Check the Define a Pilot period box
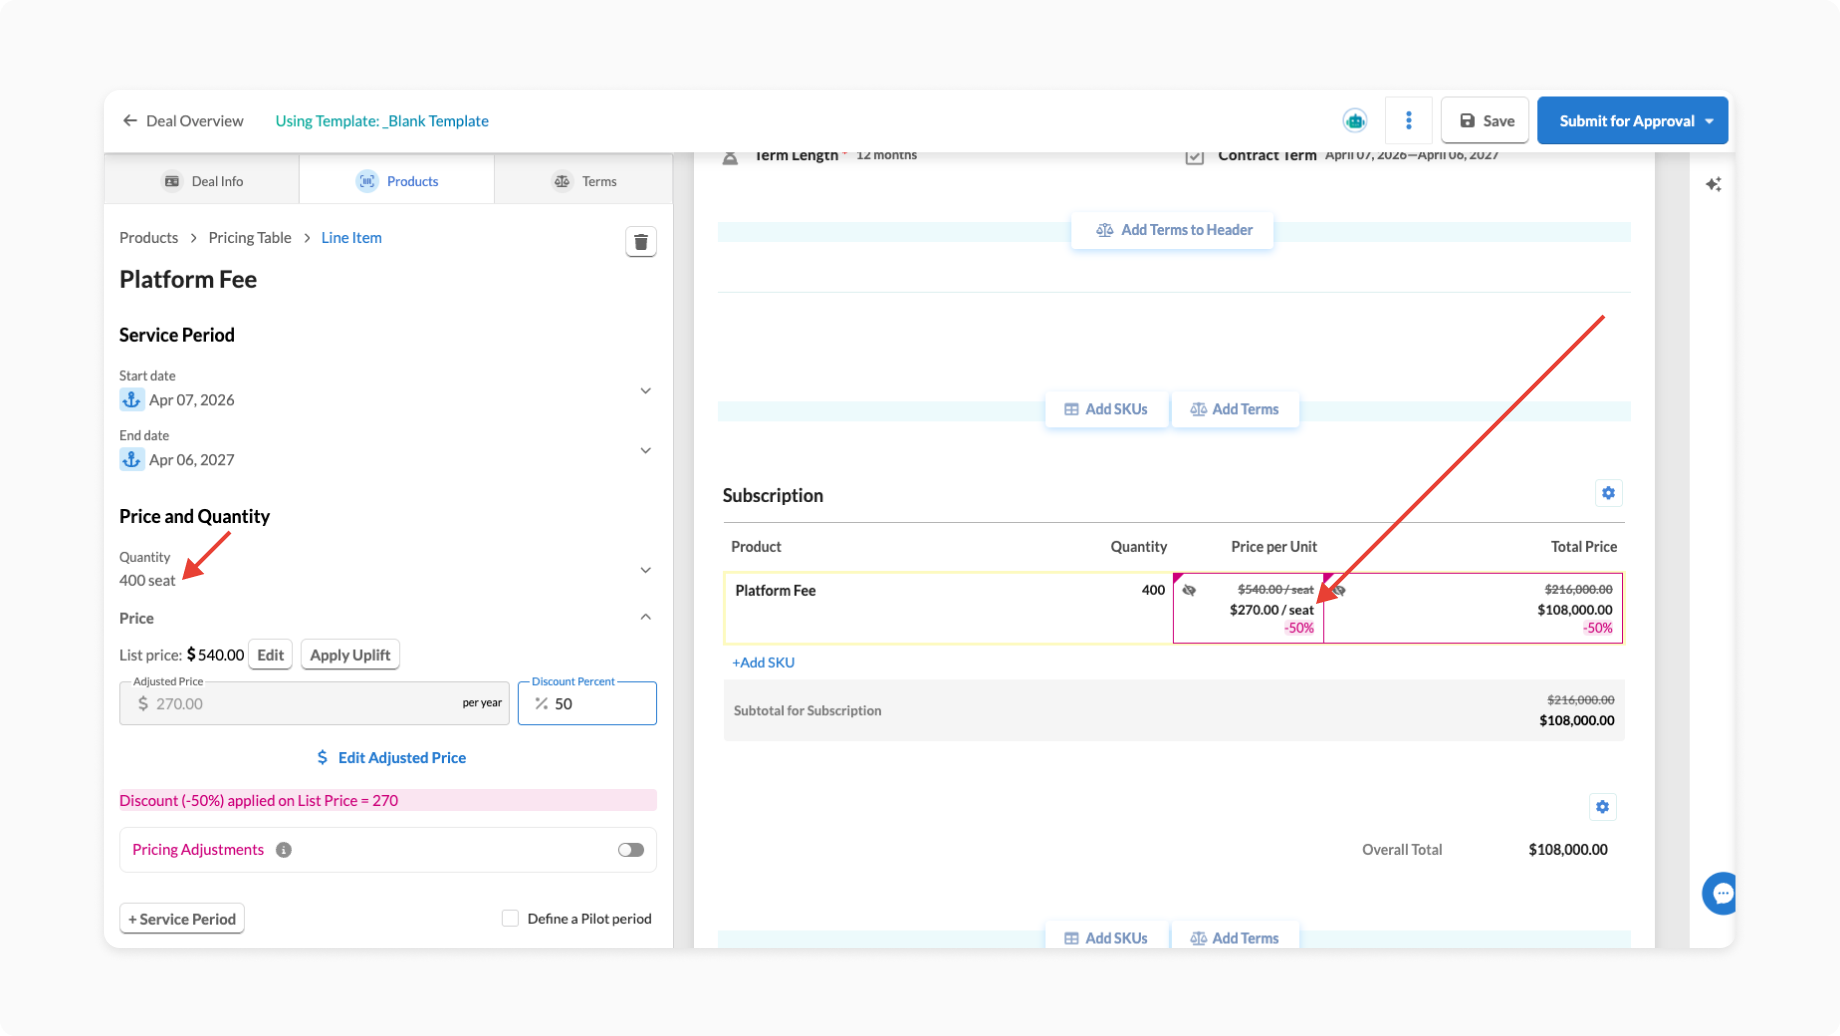 click(510, 918)
